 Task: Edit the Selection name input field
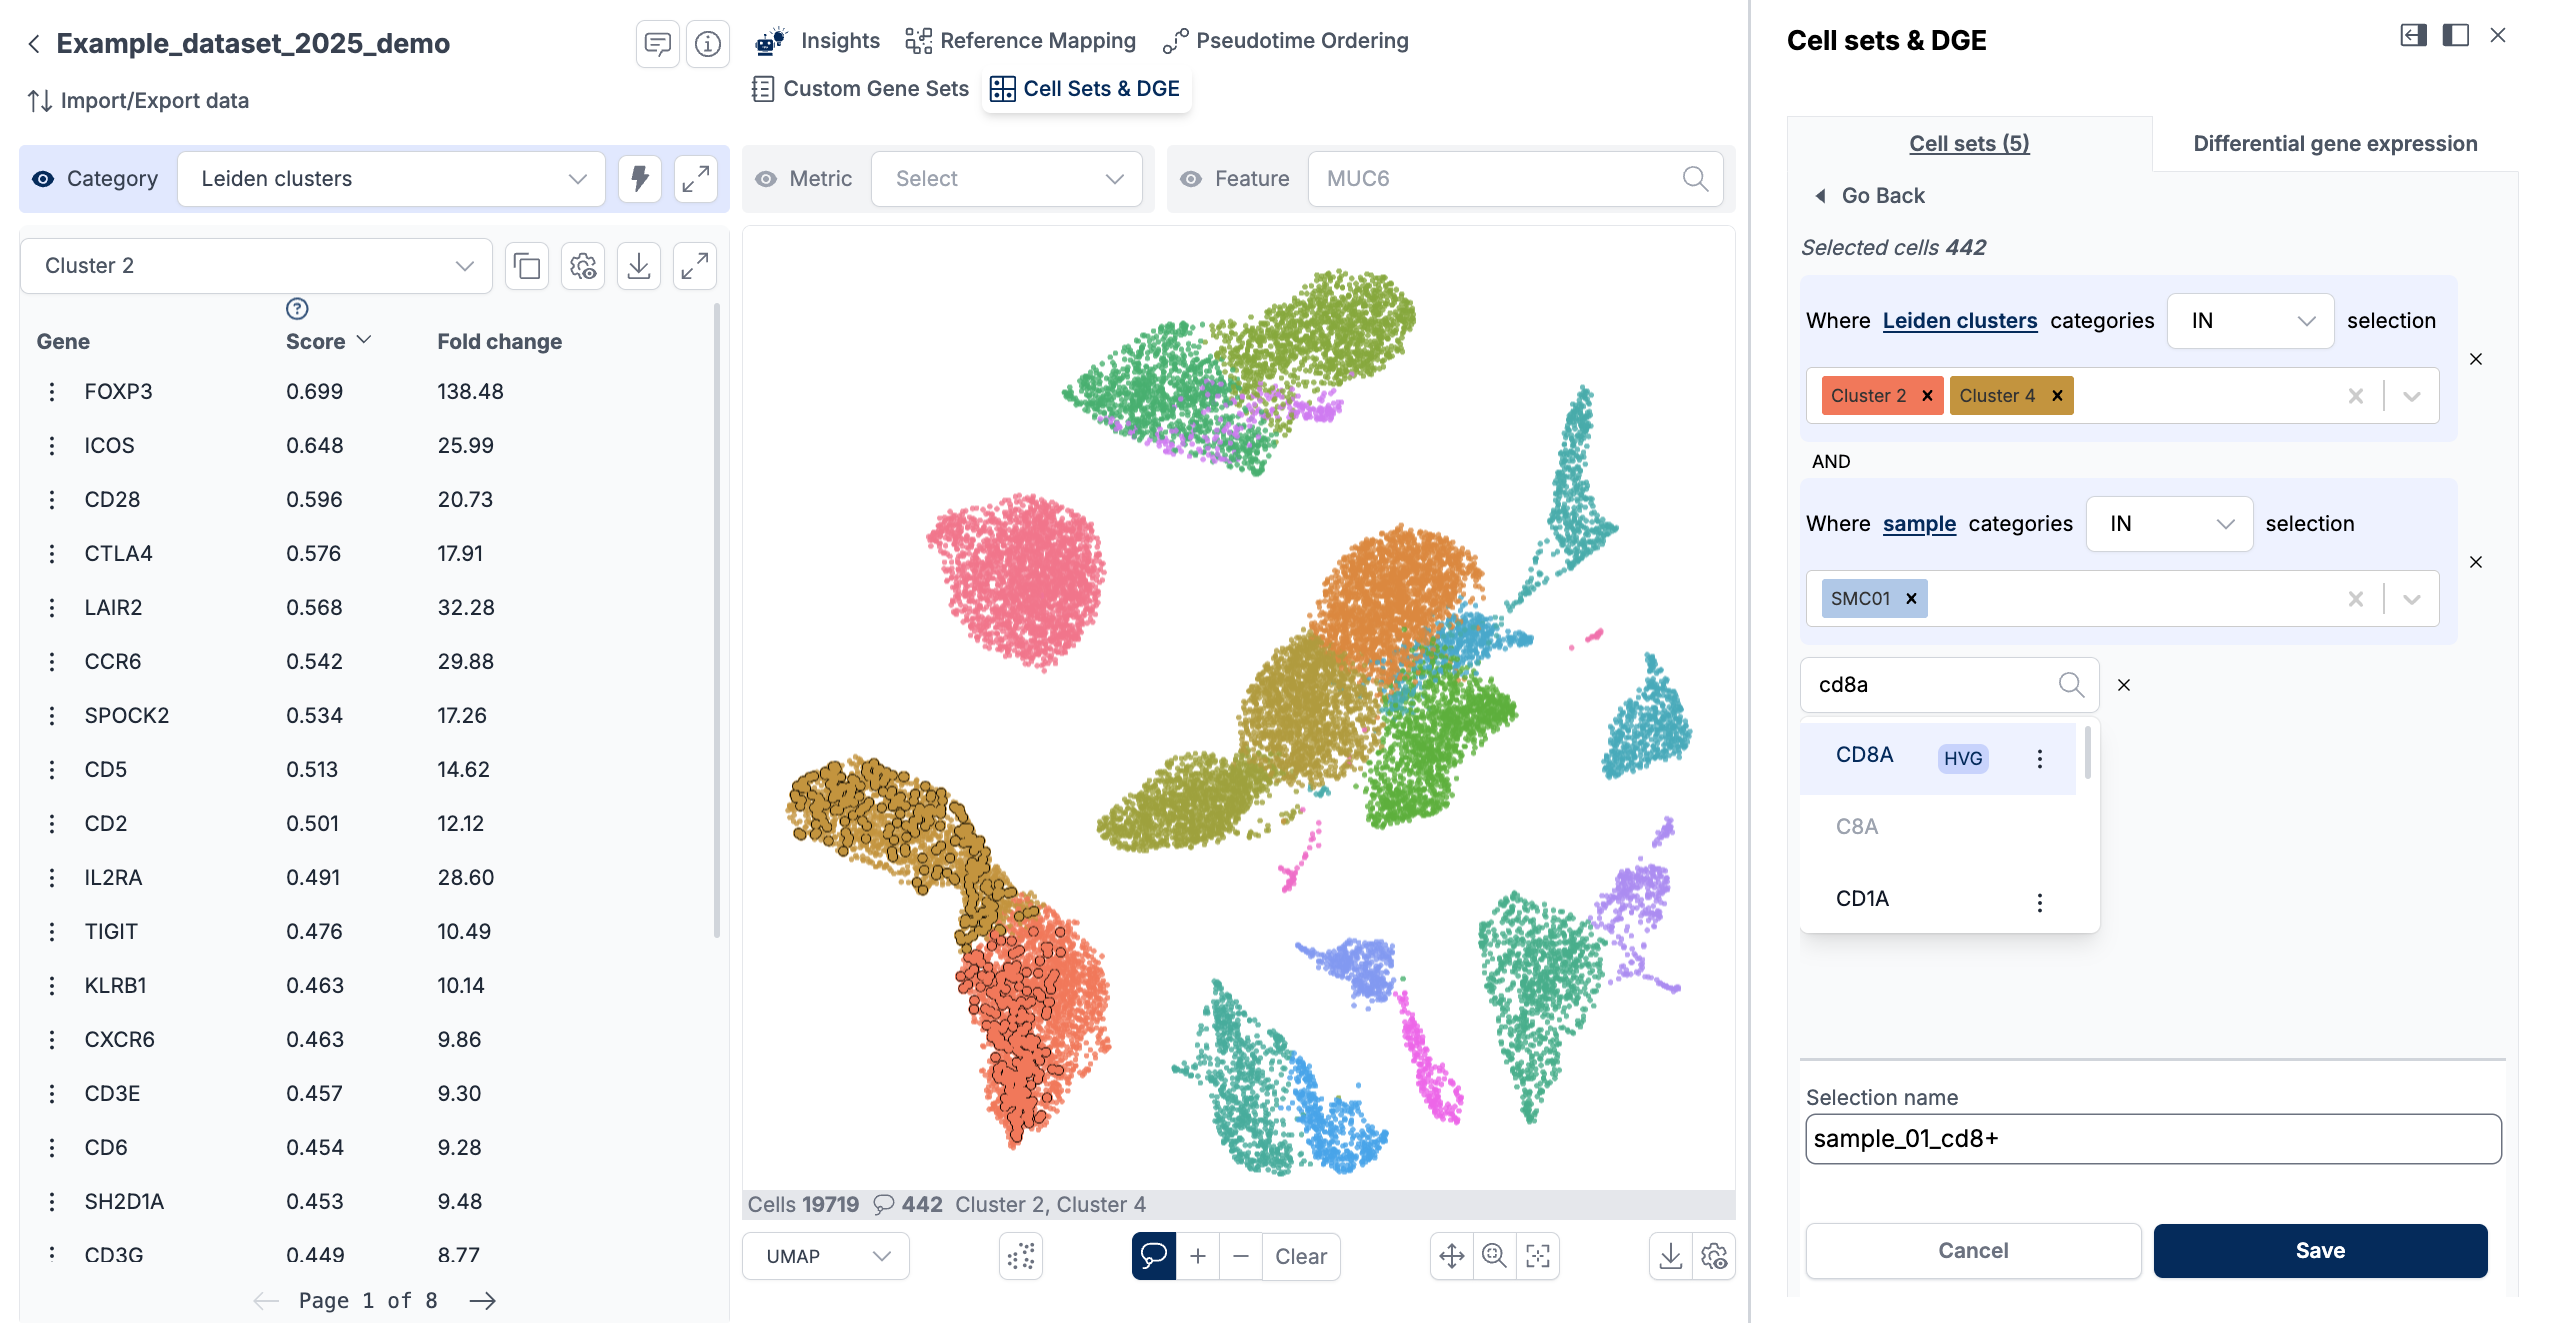[x=2152, y=1138]
